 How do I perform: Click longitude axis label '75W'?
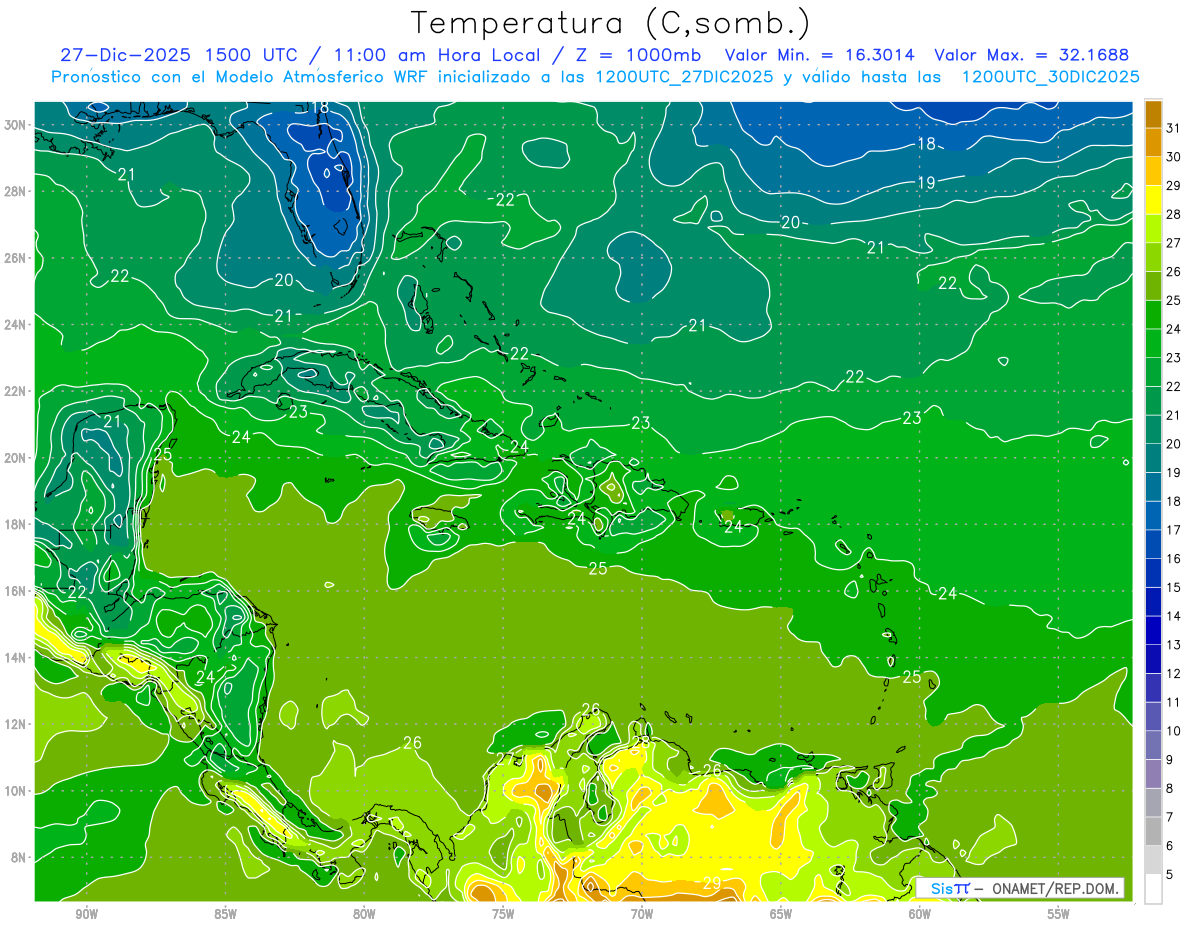click(x=503, y=914)
